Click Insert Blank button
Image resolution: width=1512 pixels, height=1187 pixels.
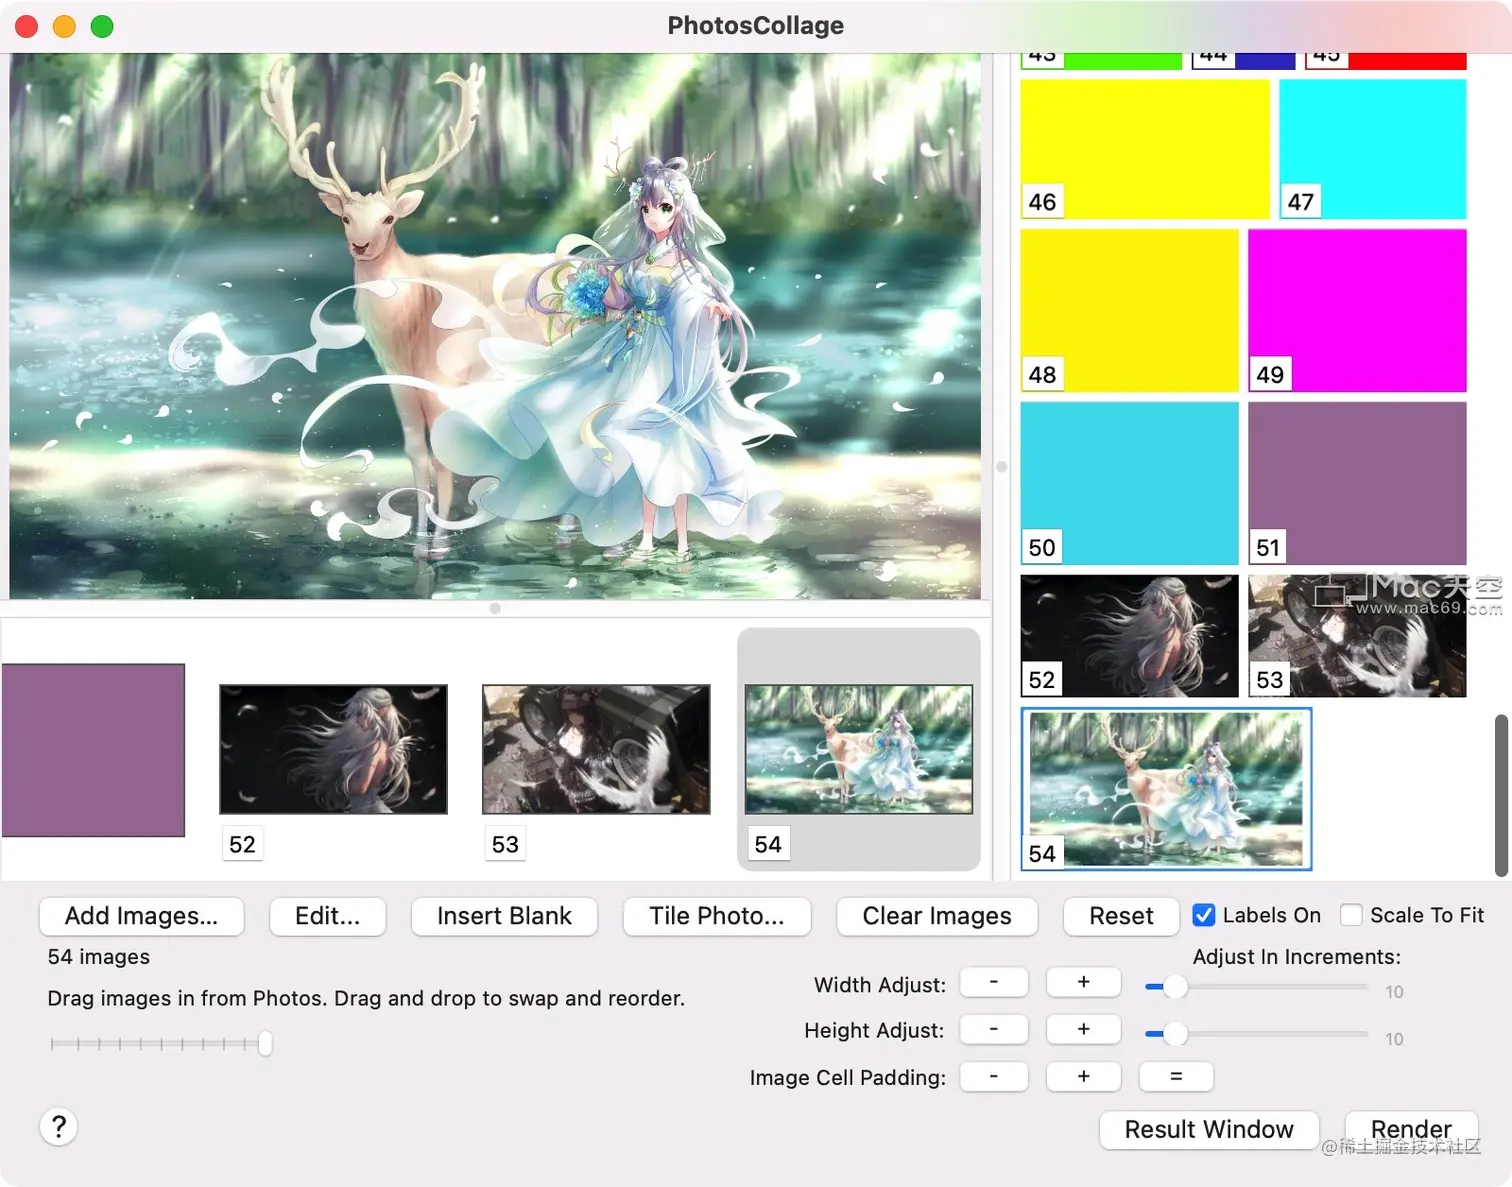pyautogui.click(x=504, y=916)
